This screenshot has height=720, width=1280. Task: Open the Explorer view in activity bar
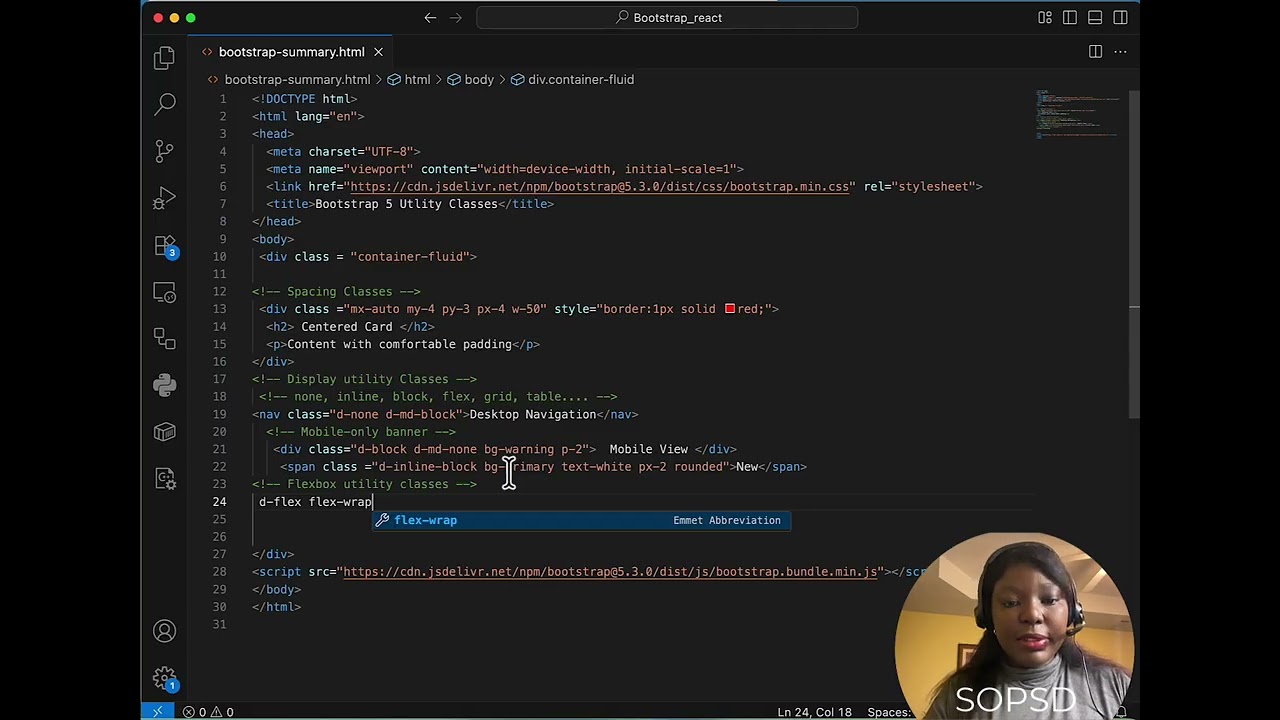tap(165, 58)
